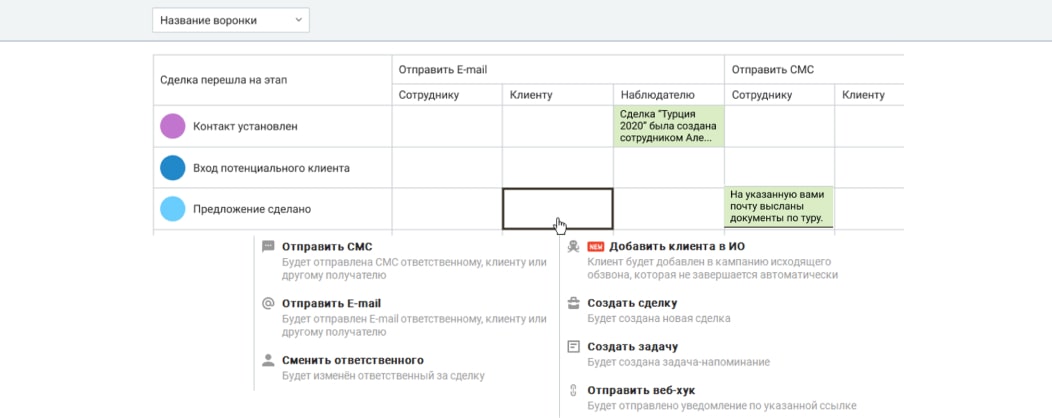Pick Создать сделку menu option
The image size is (1052, 418).
coord(632,303)
